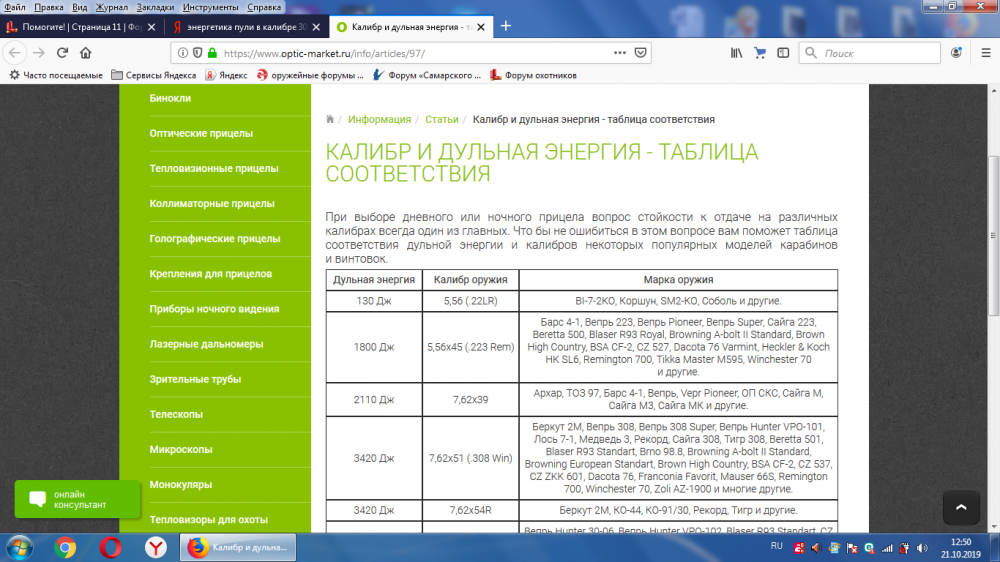Open a new browser tab
Screen dimensions: 1000x562
[506, 26]
